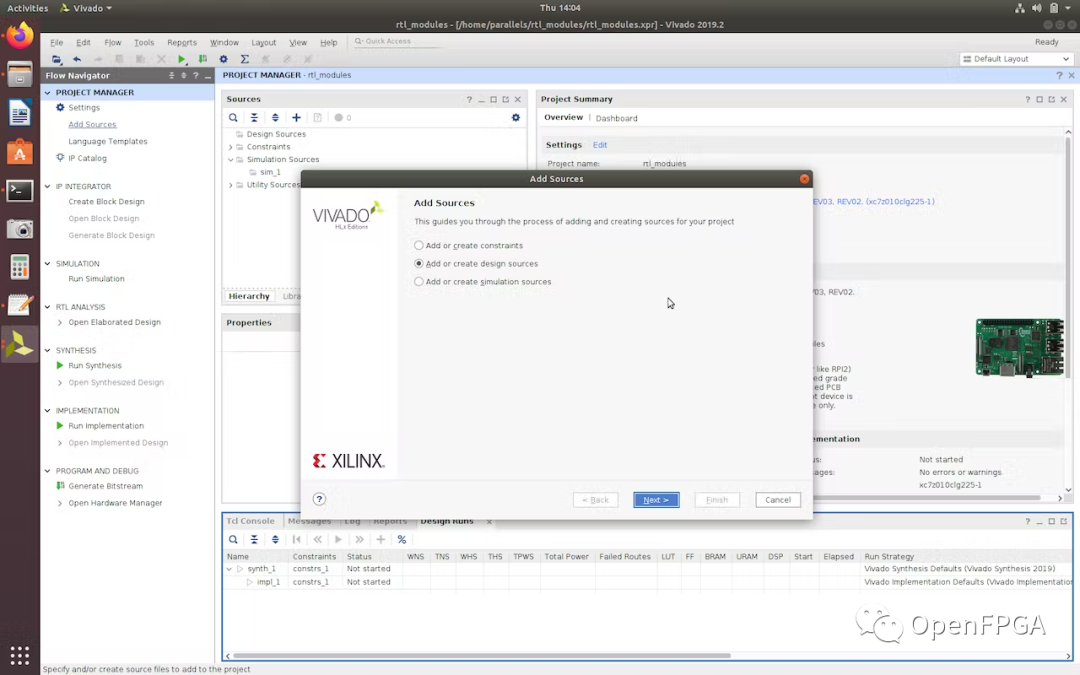The height and width of the screenshot is (675, 1080).
Task: Search in the Sources panel
Action: (x=233, y=118)
